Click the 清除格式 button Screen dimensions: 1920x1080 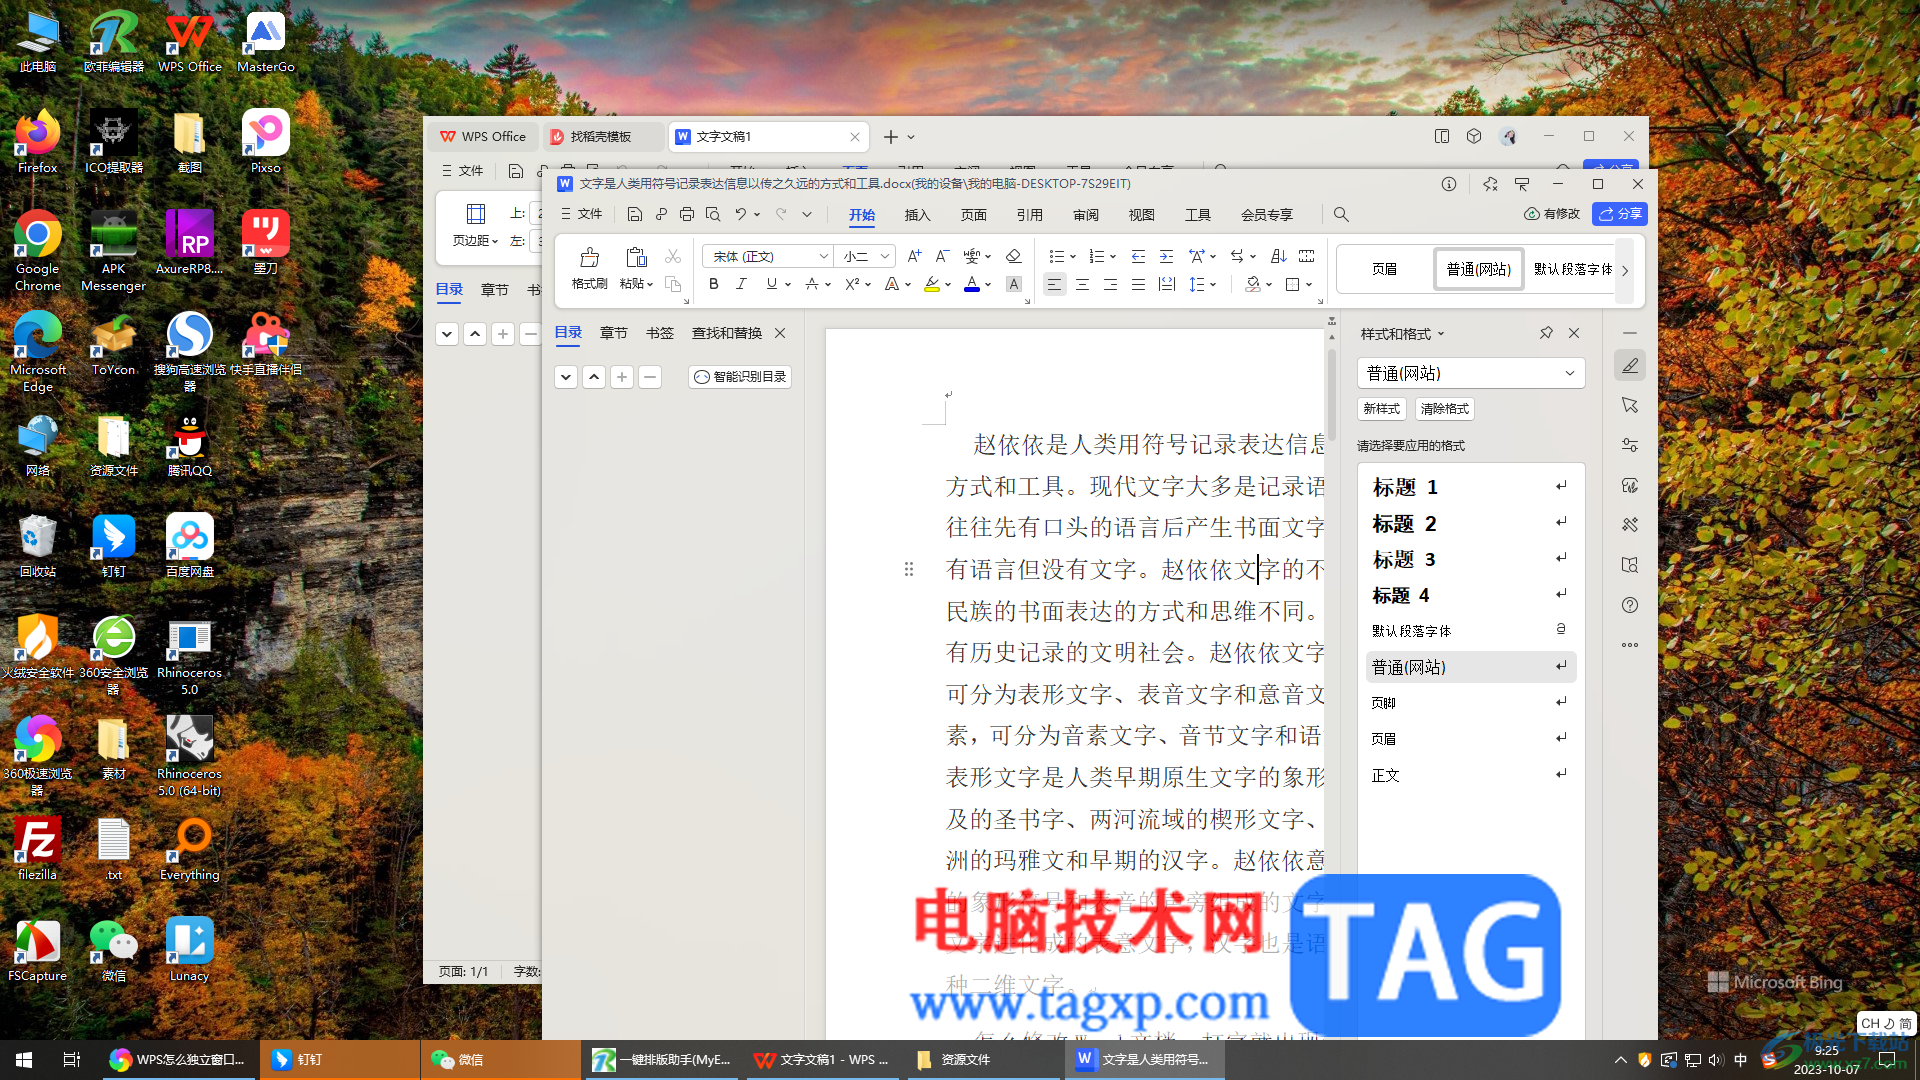pyautogui.click(x=1444, y=409)
